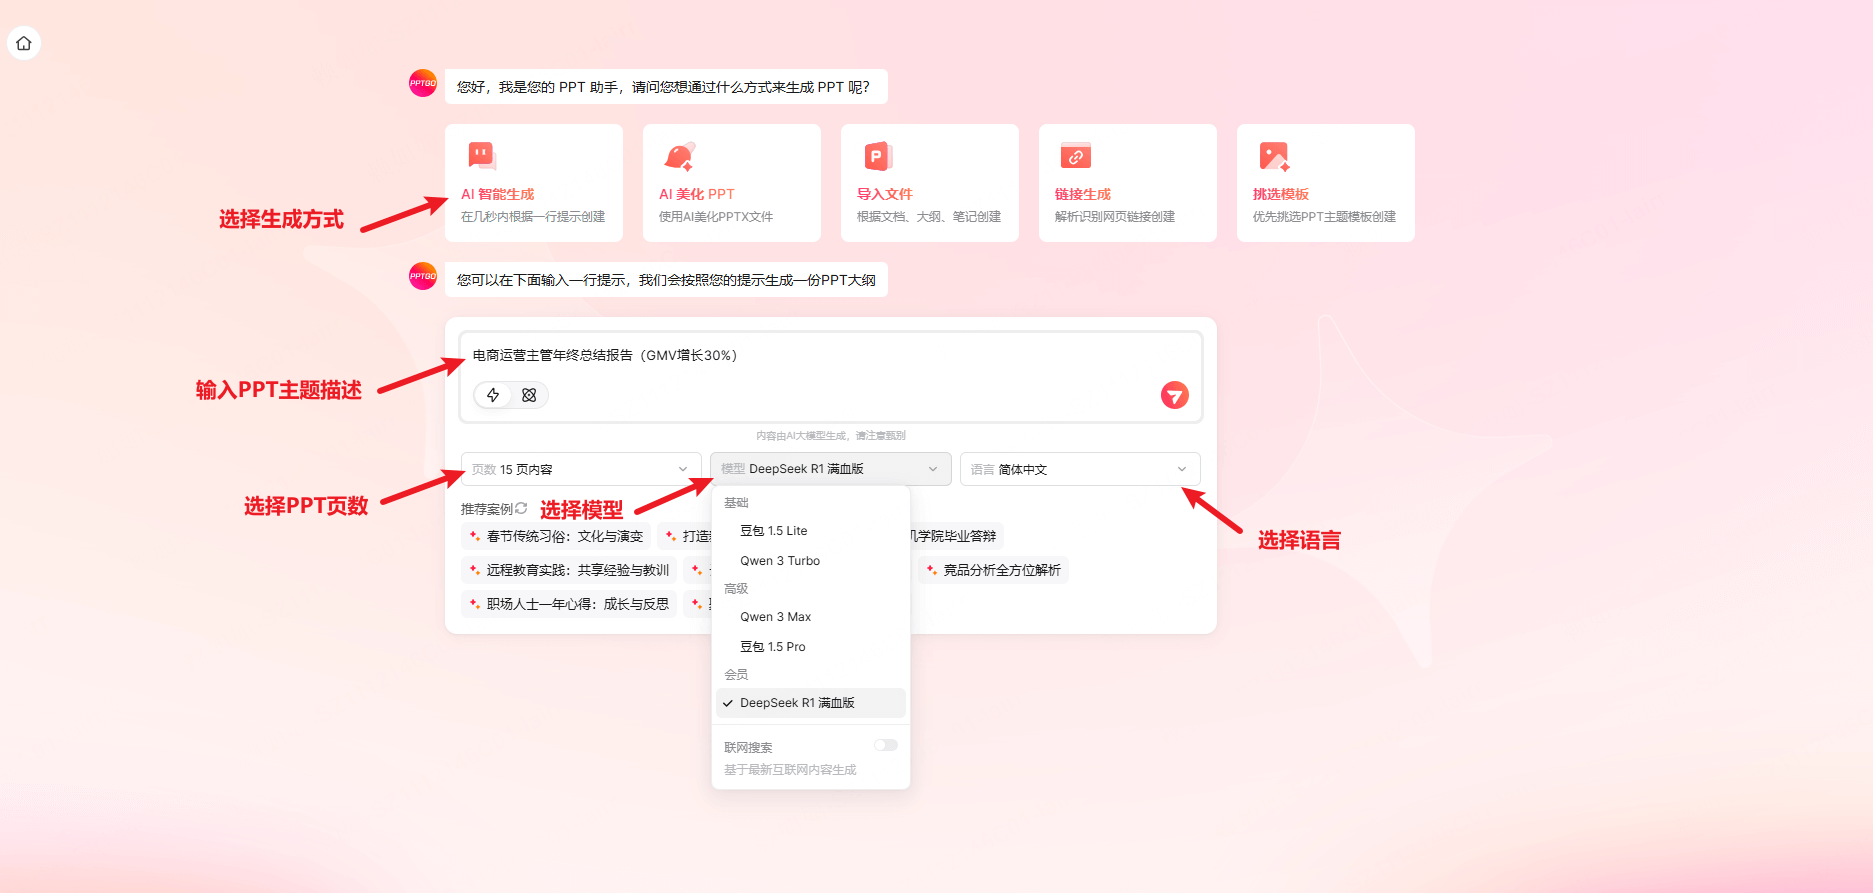Pick the 竞品分析全方位解析 example
1873x893 pixels.
pyautogui.click(x=993, y=570)
